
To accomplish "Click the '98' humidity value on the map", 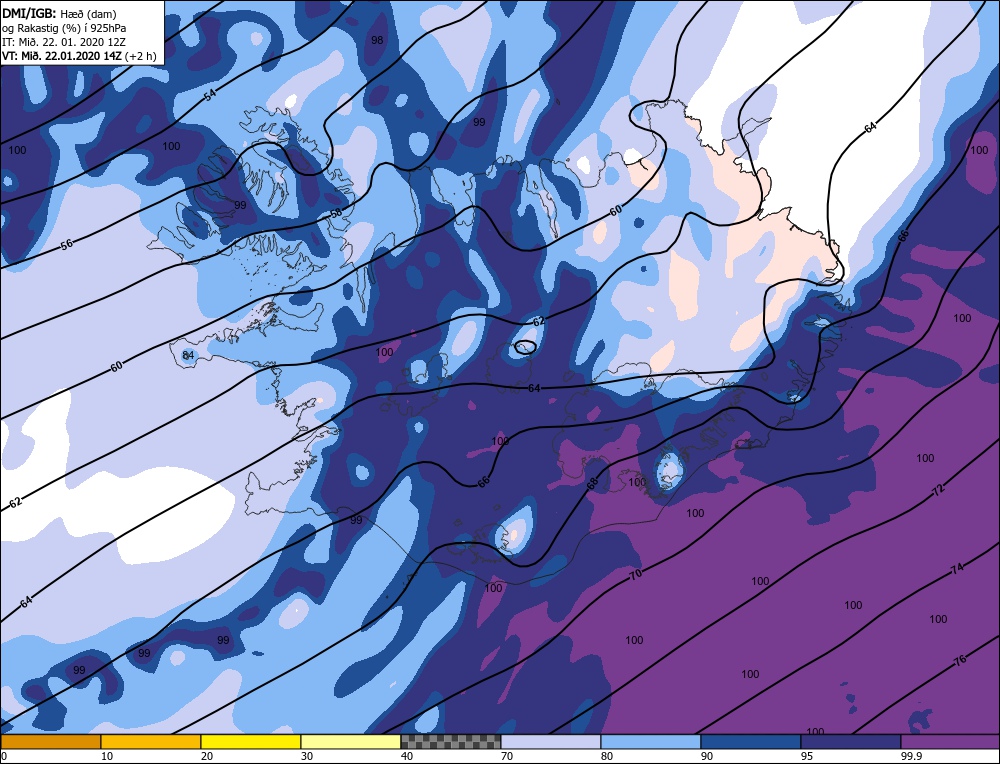I will tap(377, 40).
